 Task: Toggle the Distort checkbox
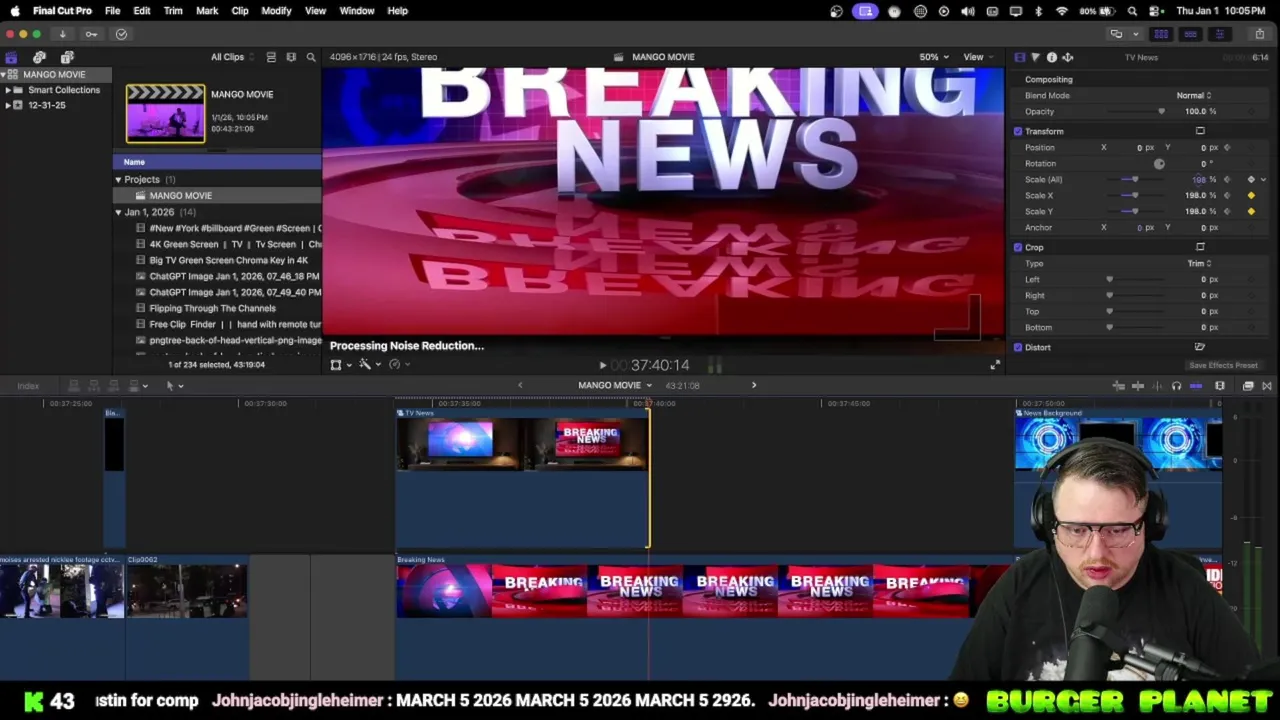1018,347
